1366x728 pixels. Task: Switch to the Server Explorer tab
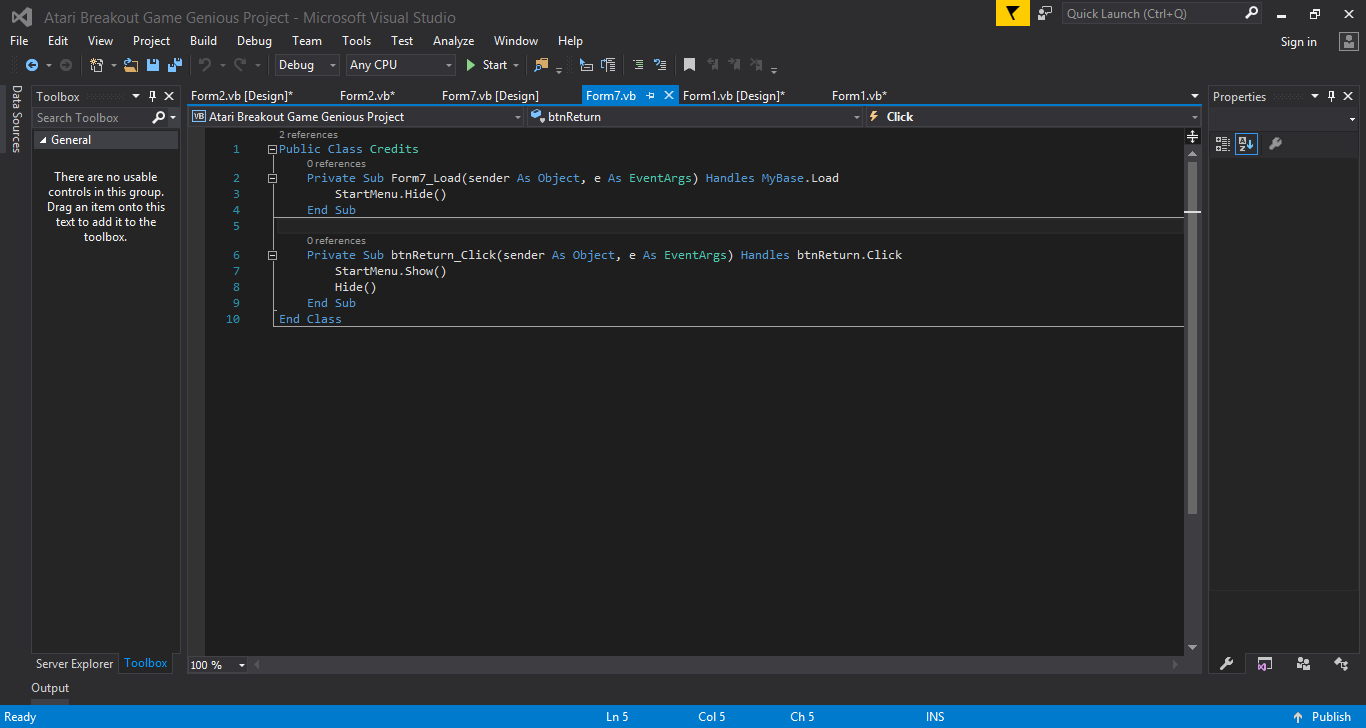click(75, 664)
